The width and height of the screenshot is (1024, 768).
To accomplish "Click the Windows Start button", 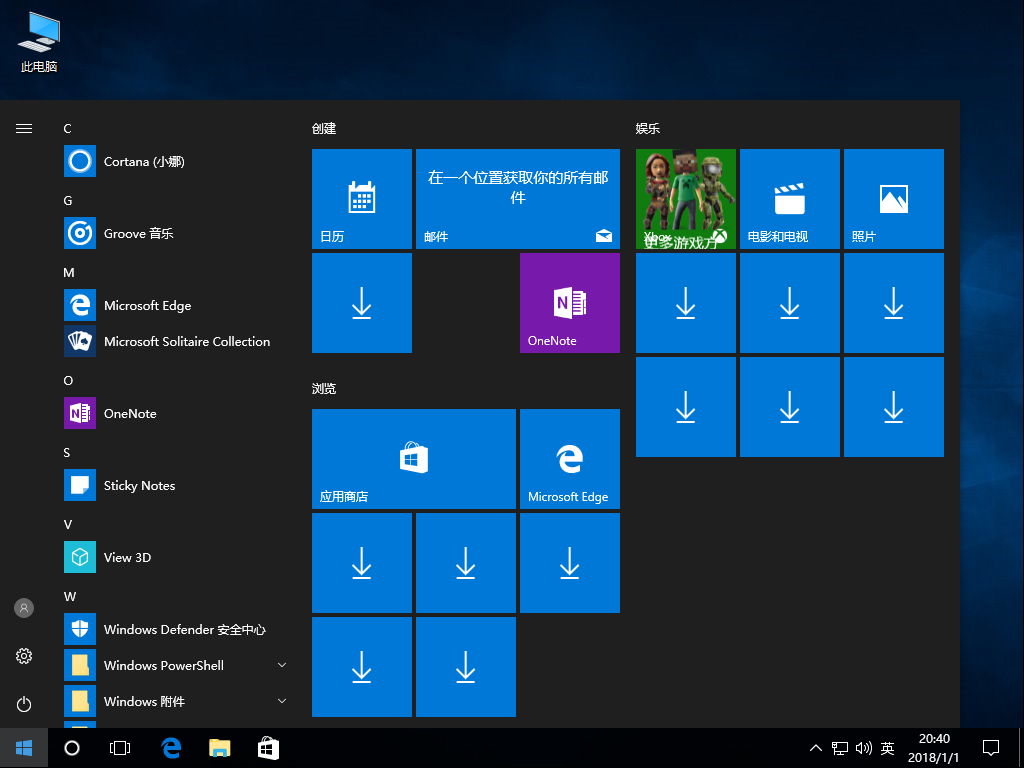I will coord(24,748).
